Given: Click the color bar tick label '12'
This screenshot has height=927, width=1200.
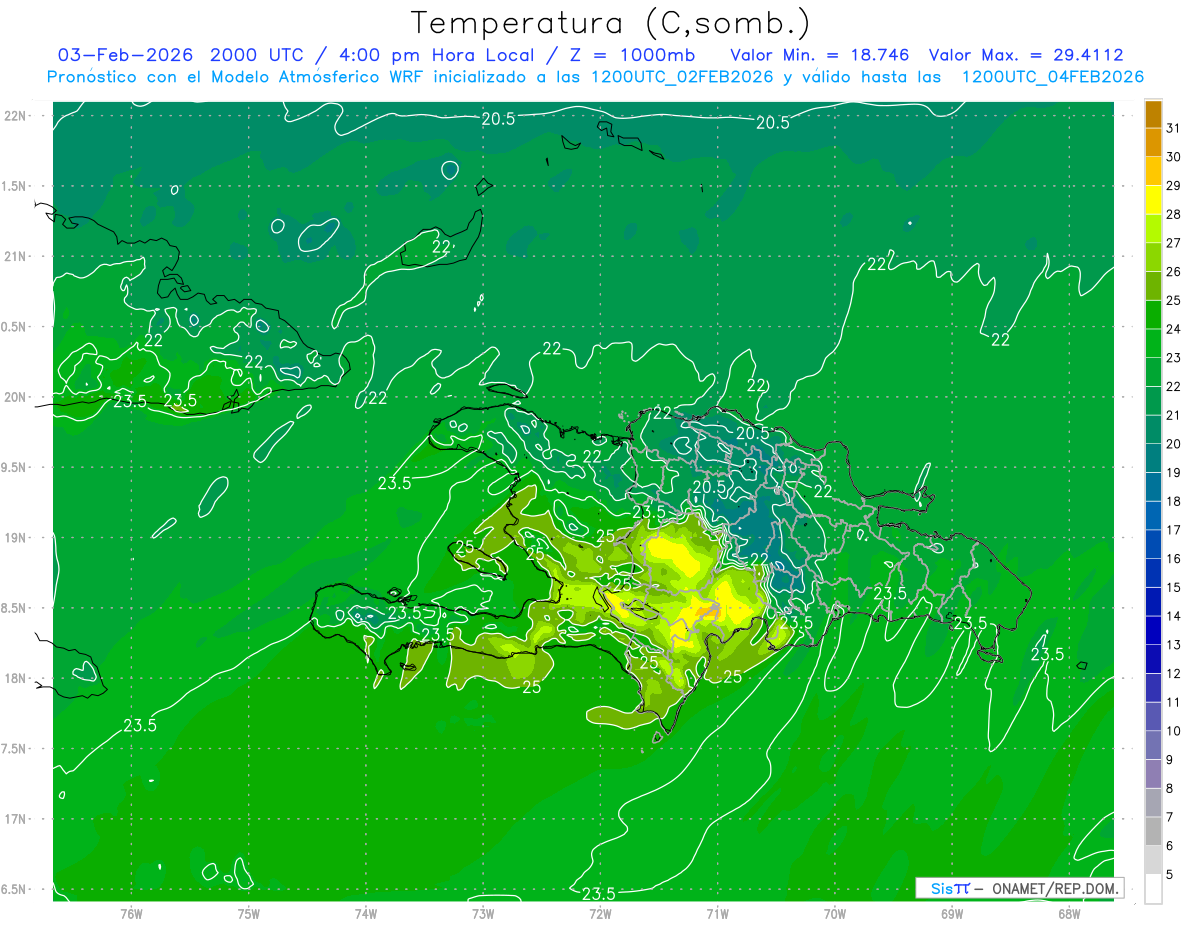Looking at the screenshot, I should point(1174,673).
